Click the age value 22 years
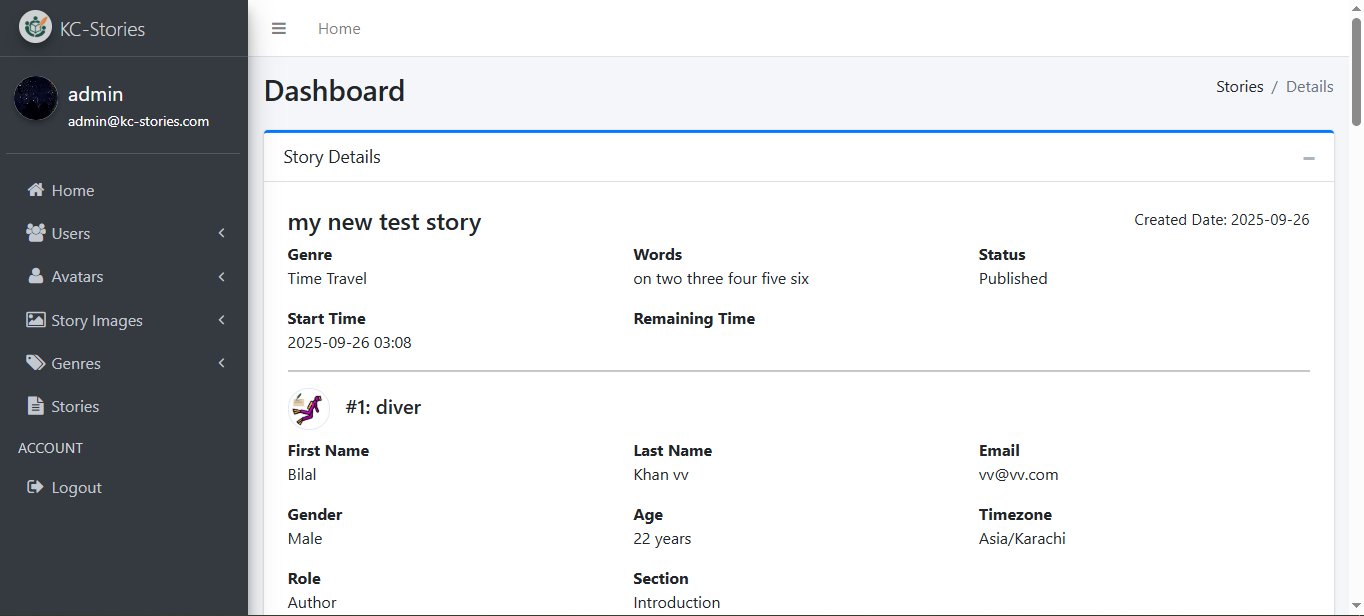 pyautogui.click(x=662, y=539)
